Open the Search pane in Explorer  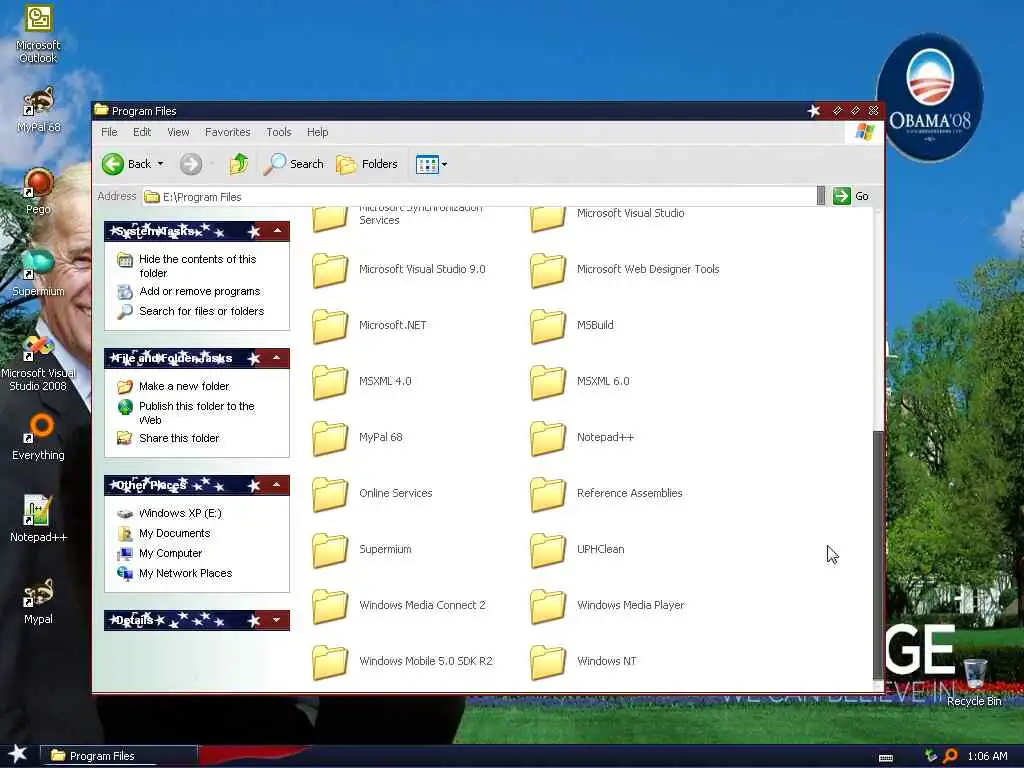[293, 164]
